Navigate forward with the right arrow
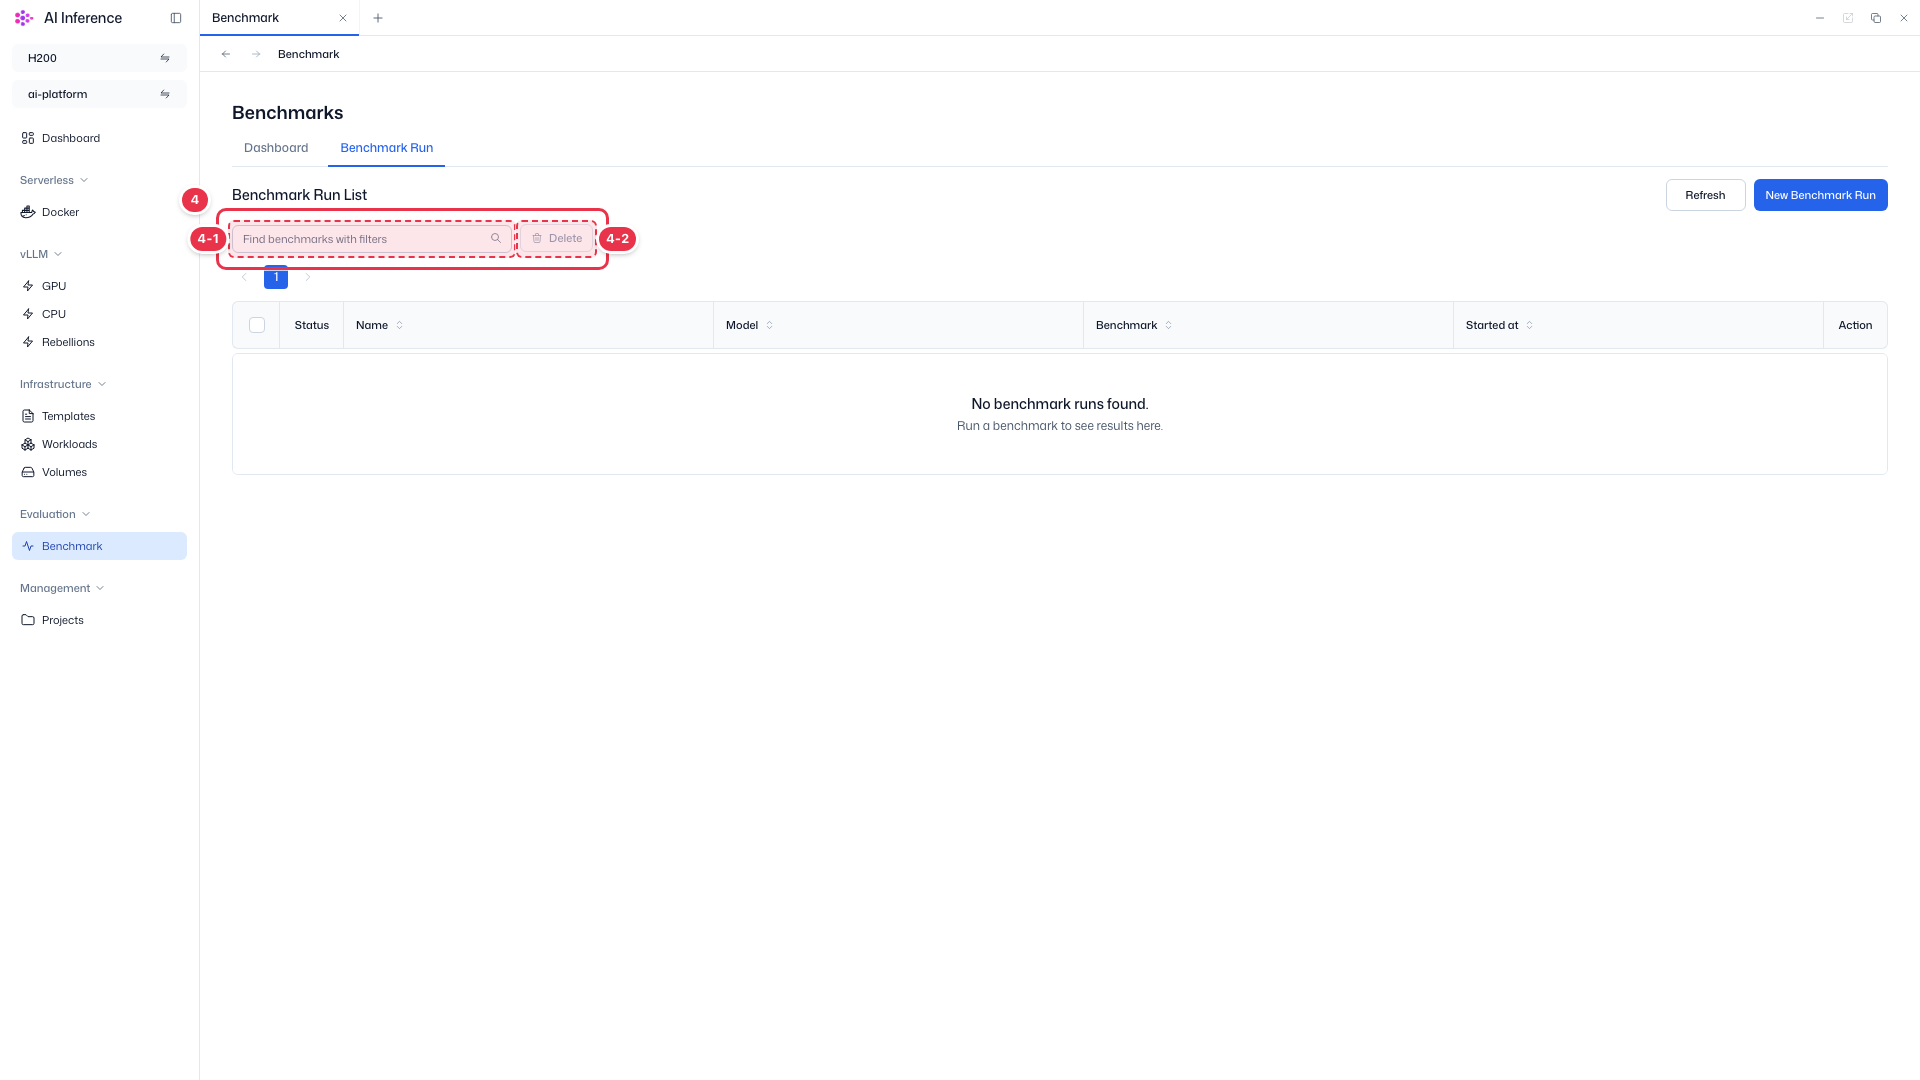The height and width of the screenshot is (1080, 1920). tap(256, 54)
